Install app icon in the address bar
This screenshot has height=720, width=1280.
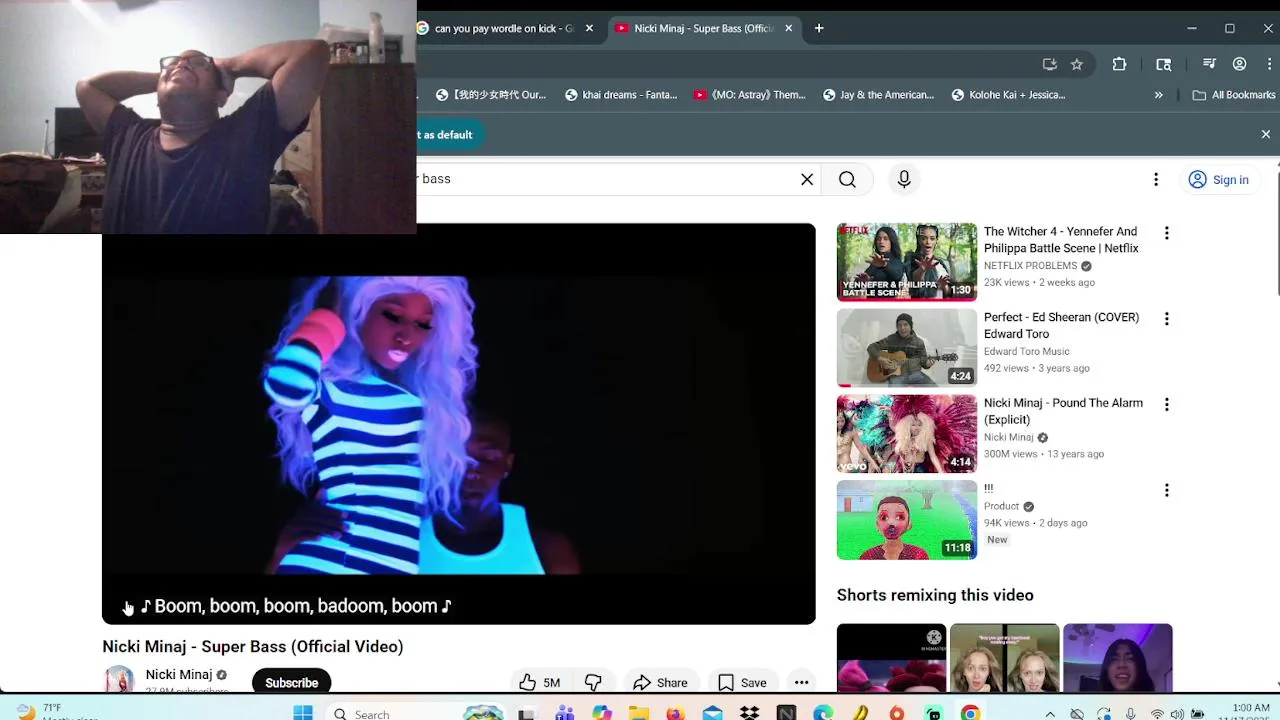[1049, 64]
